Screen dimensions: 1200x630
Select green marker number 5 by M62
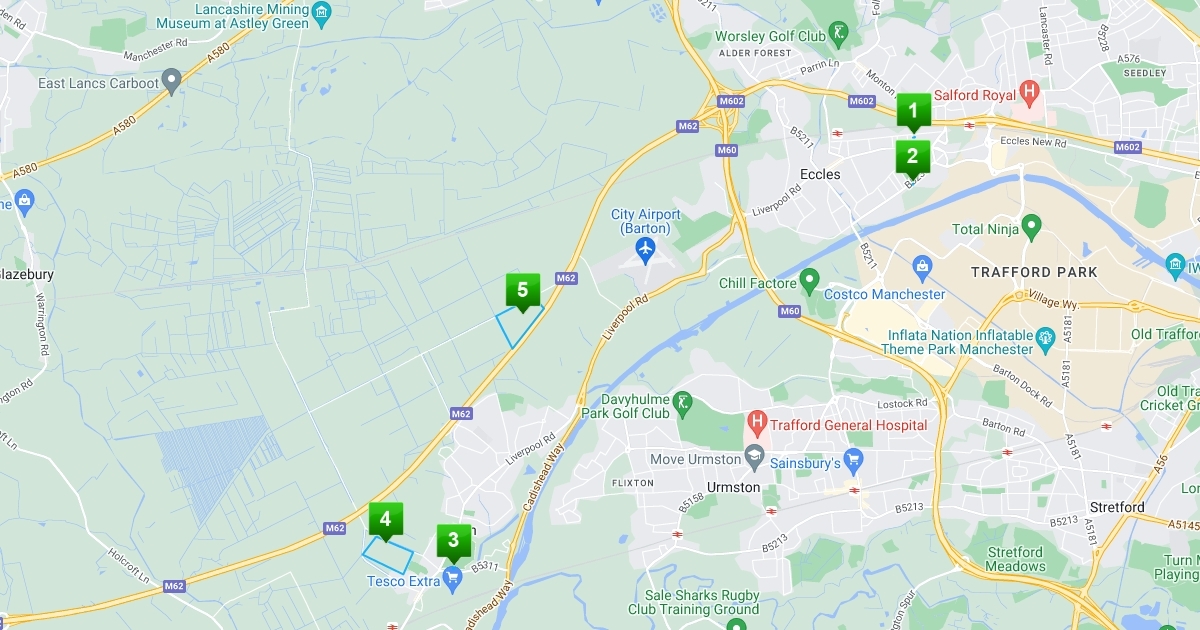point(522,292)
